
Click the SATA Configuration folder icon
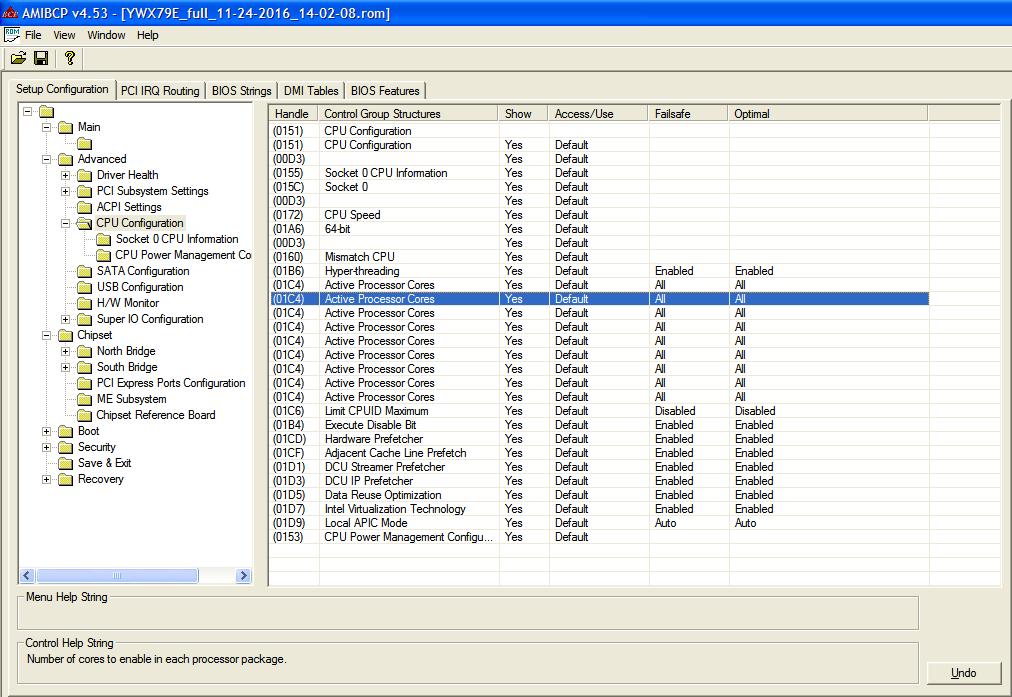click(85, 271)
